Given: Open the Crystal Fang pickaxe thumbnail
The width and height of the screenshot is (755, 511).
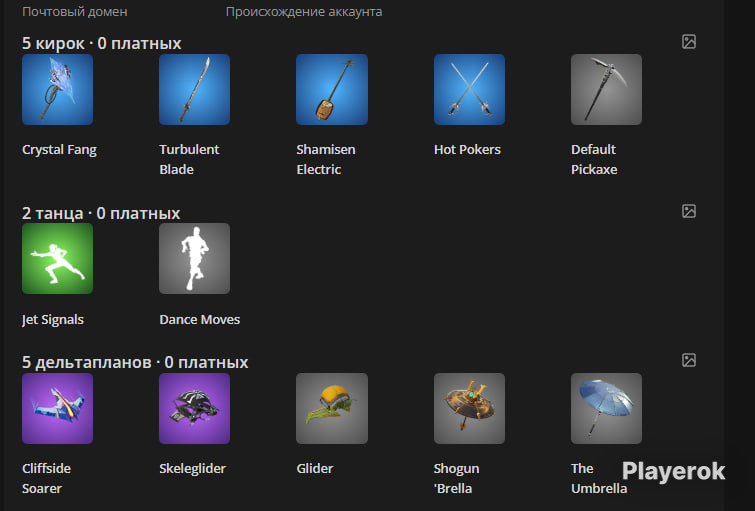Looking at the screenshot, I should (57, 90).
